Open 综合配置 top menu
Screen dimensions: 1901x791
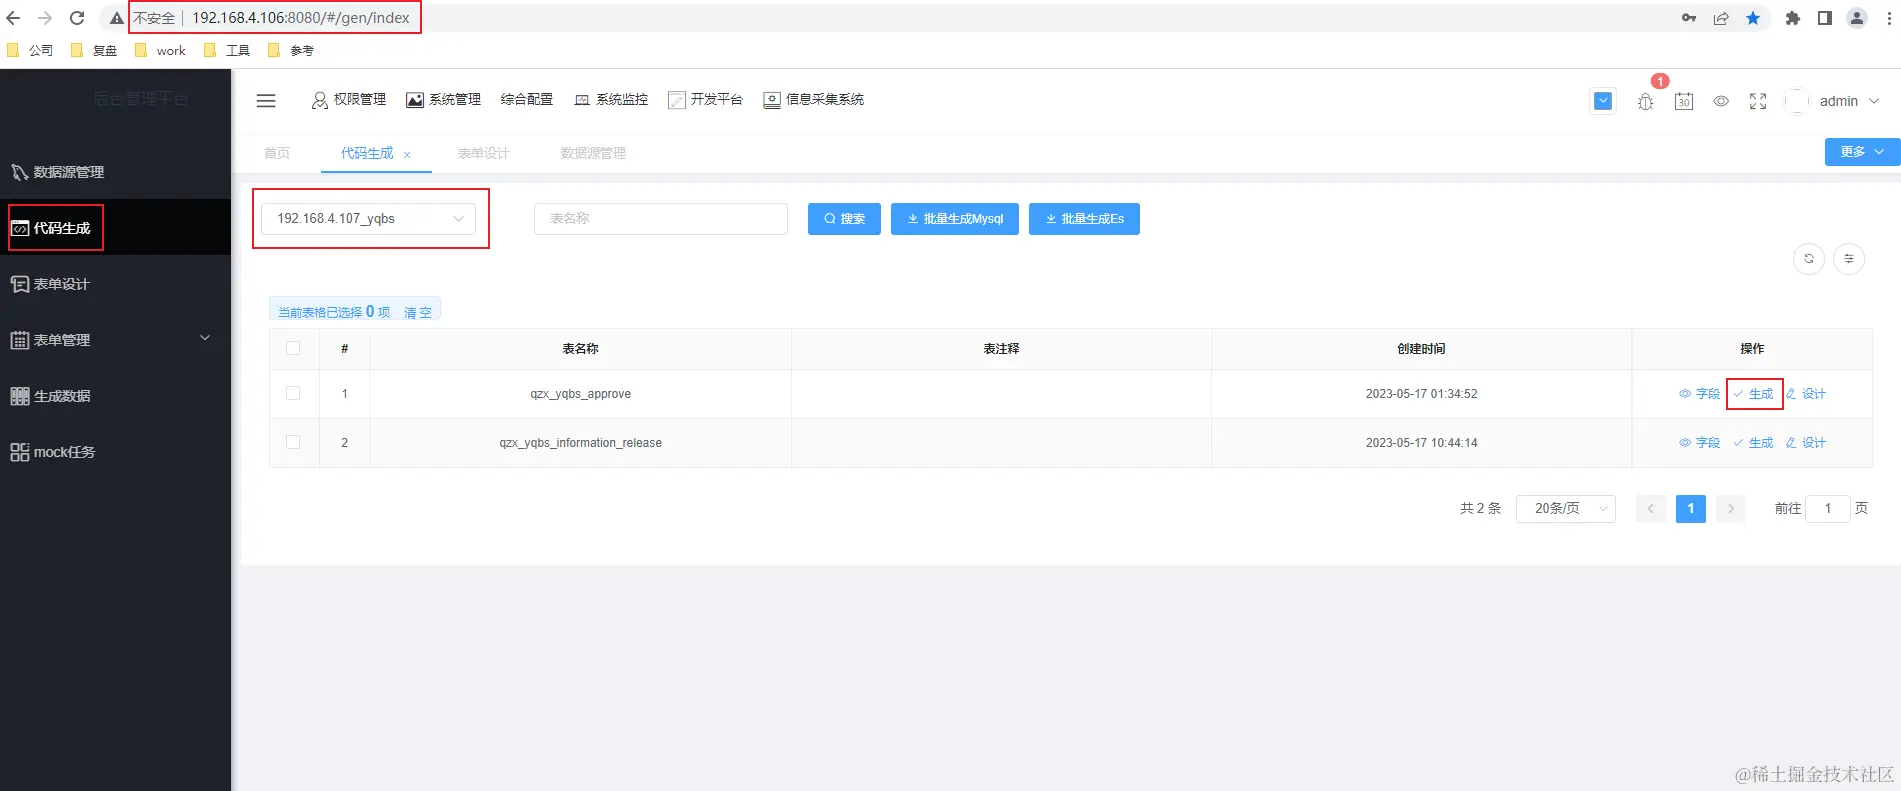[527, 100]
